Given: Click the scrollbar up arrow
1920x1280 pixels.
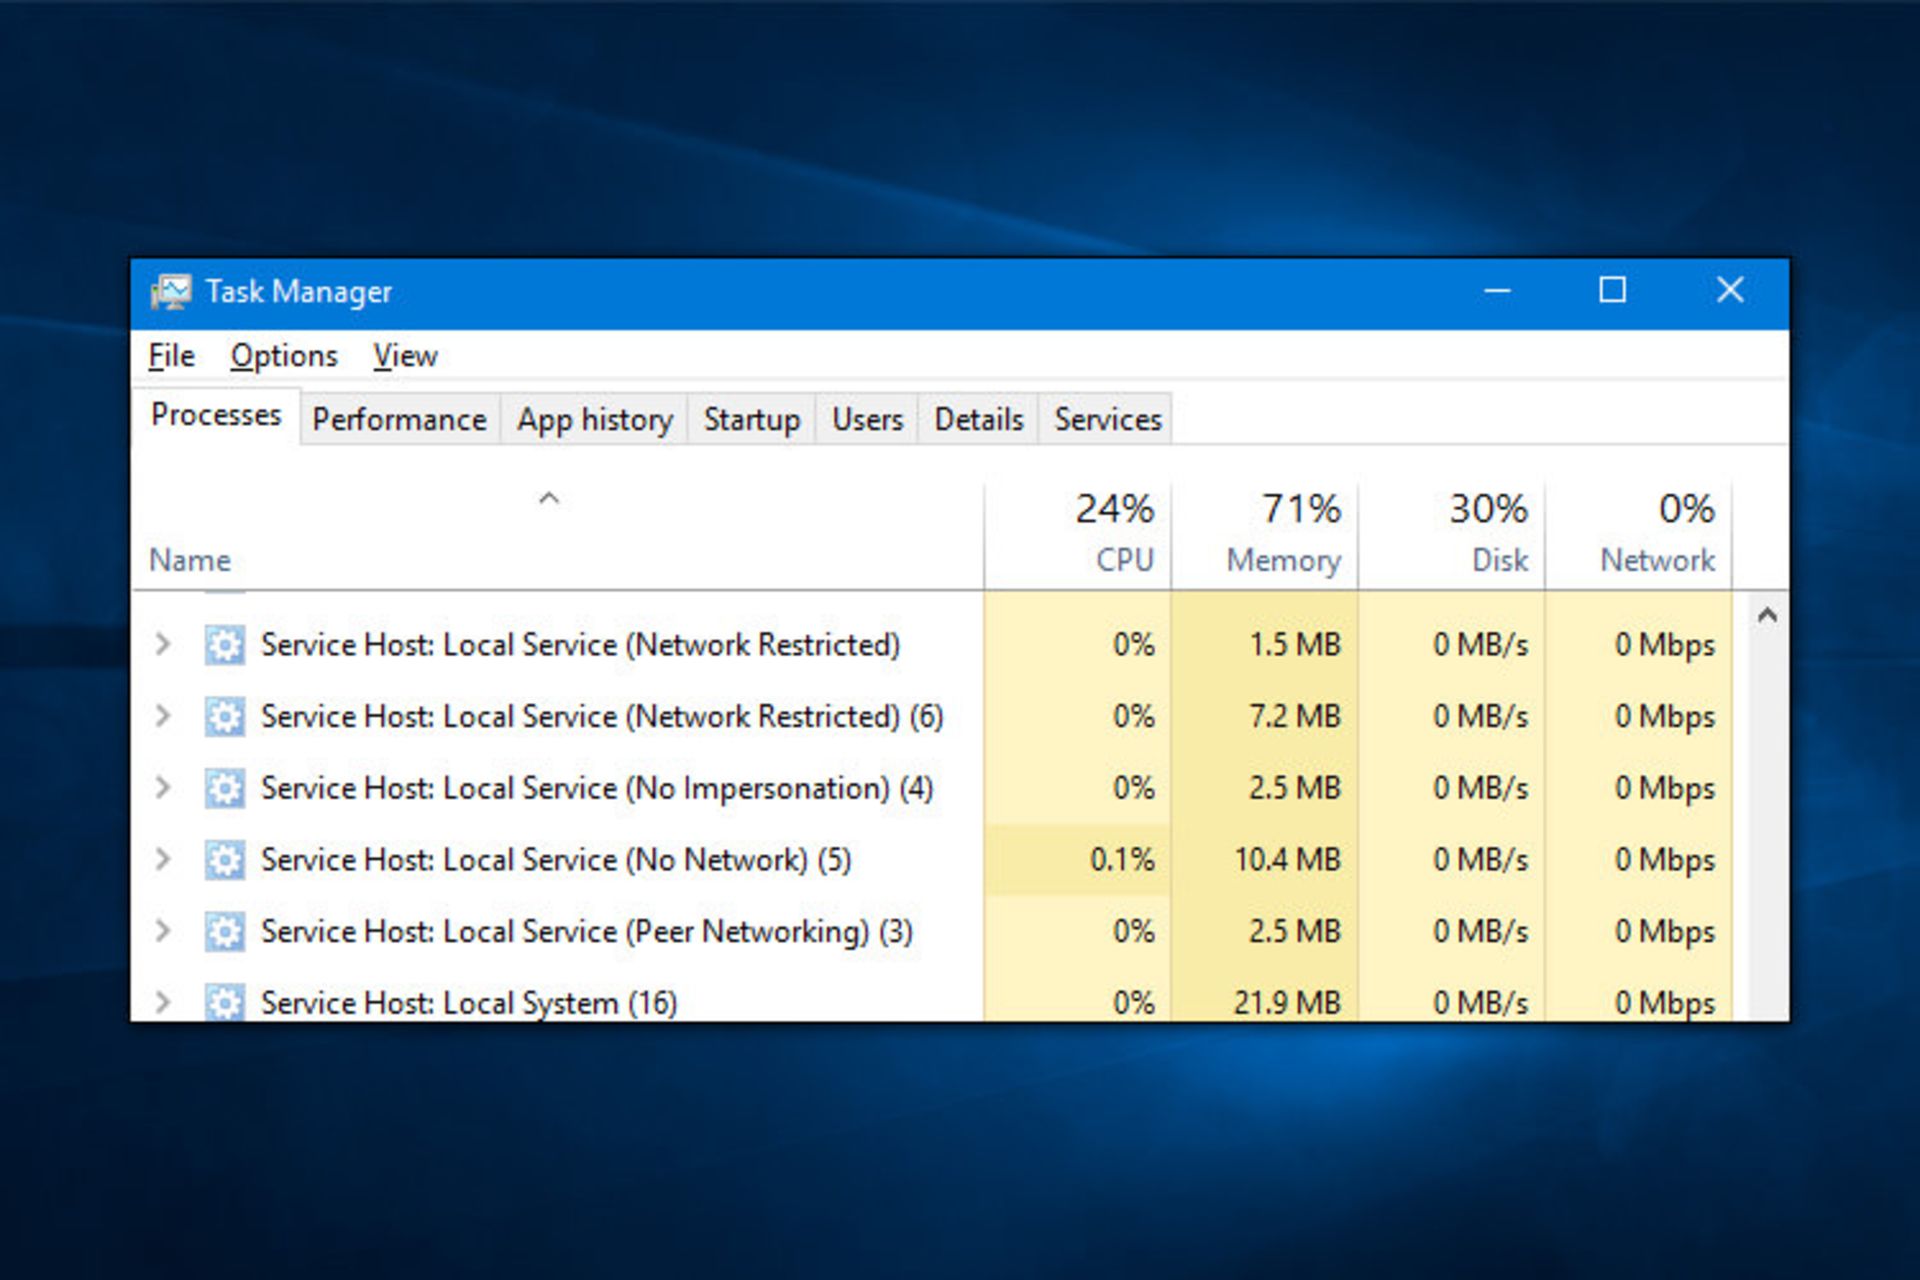Looking at the screenshot, I should 1767,615.
